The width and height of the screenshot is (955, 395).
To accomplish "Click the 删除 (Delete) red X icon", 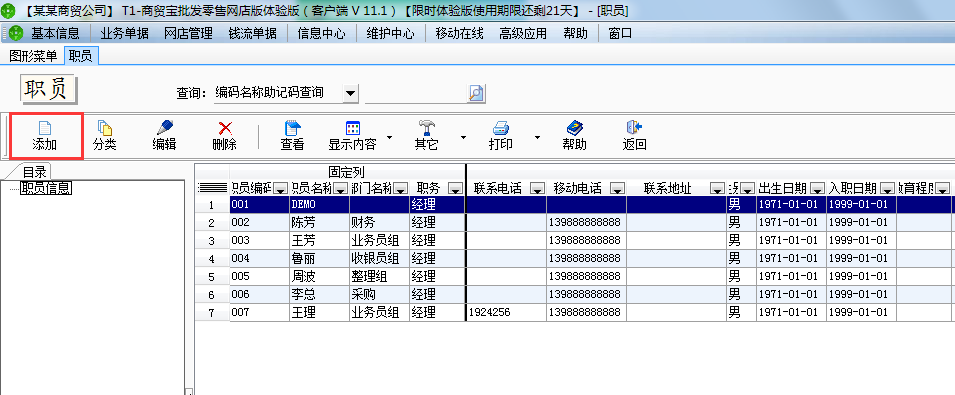I will (225, 128).
